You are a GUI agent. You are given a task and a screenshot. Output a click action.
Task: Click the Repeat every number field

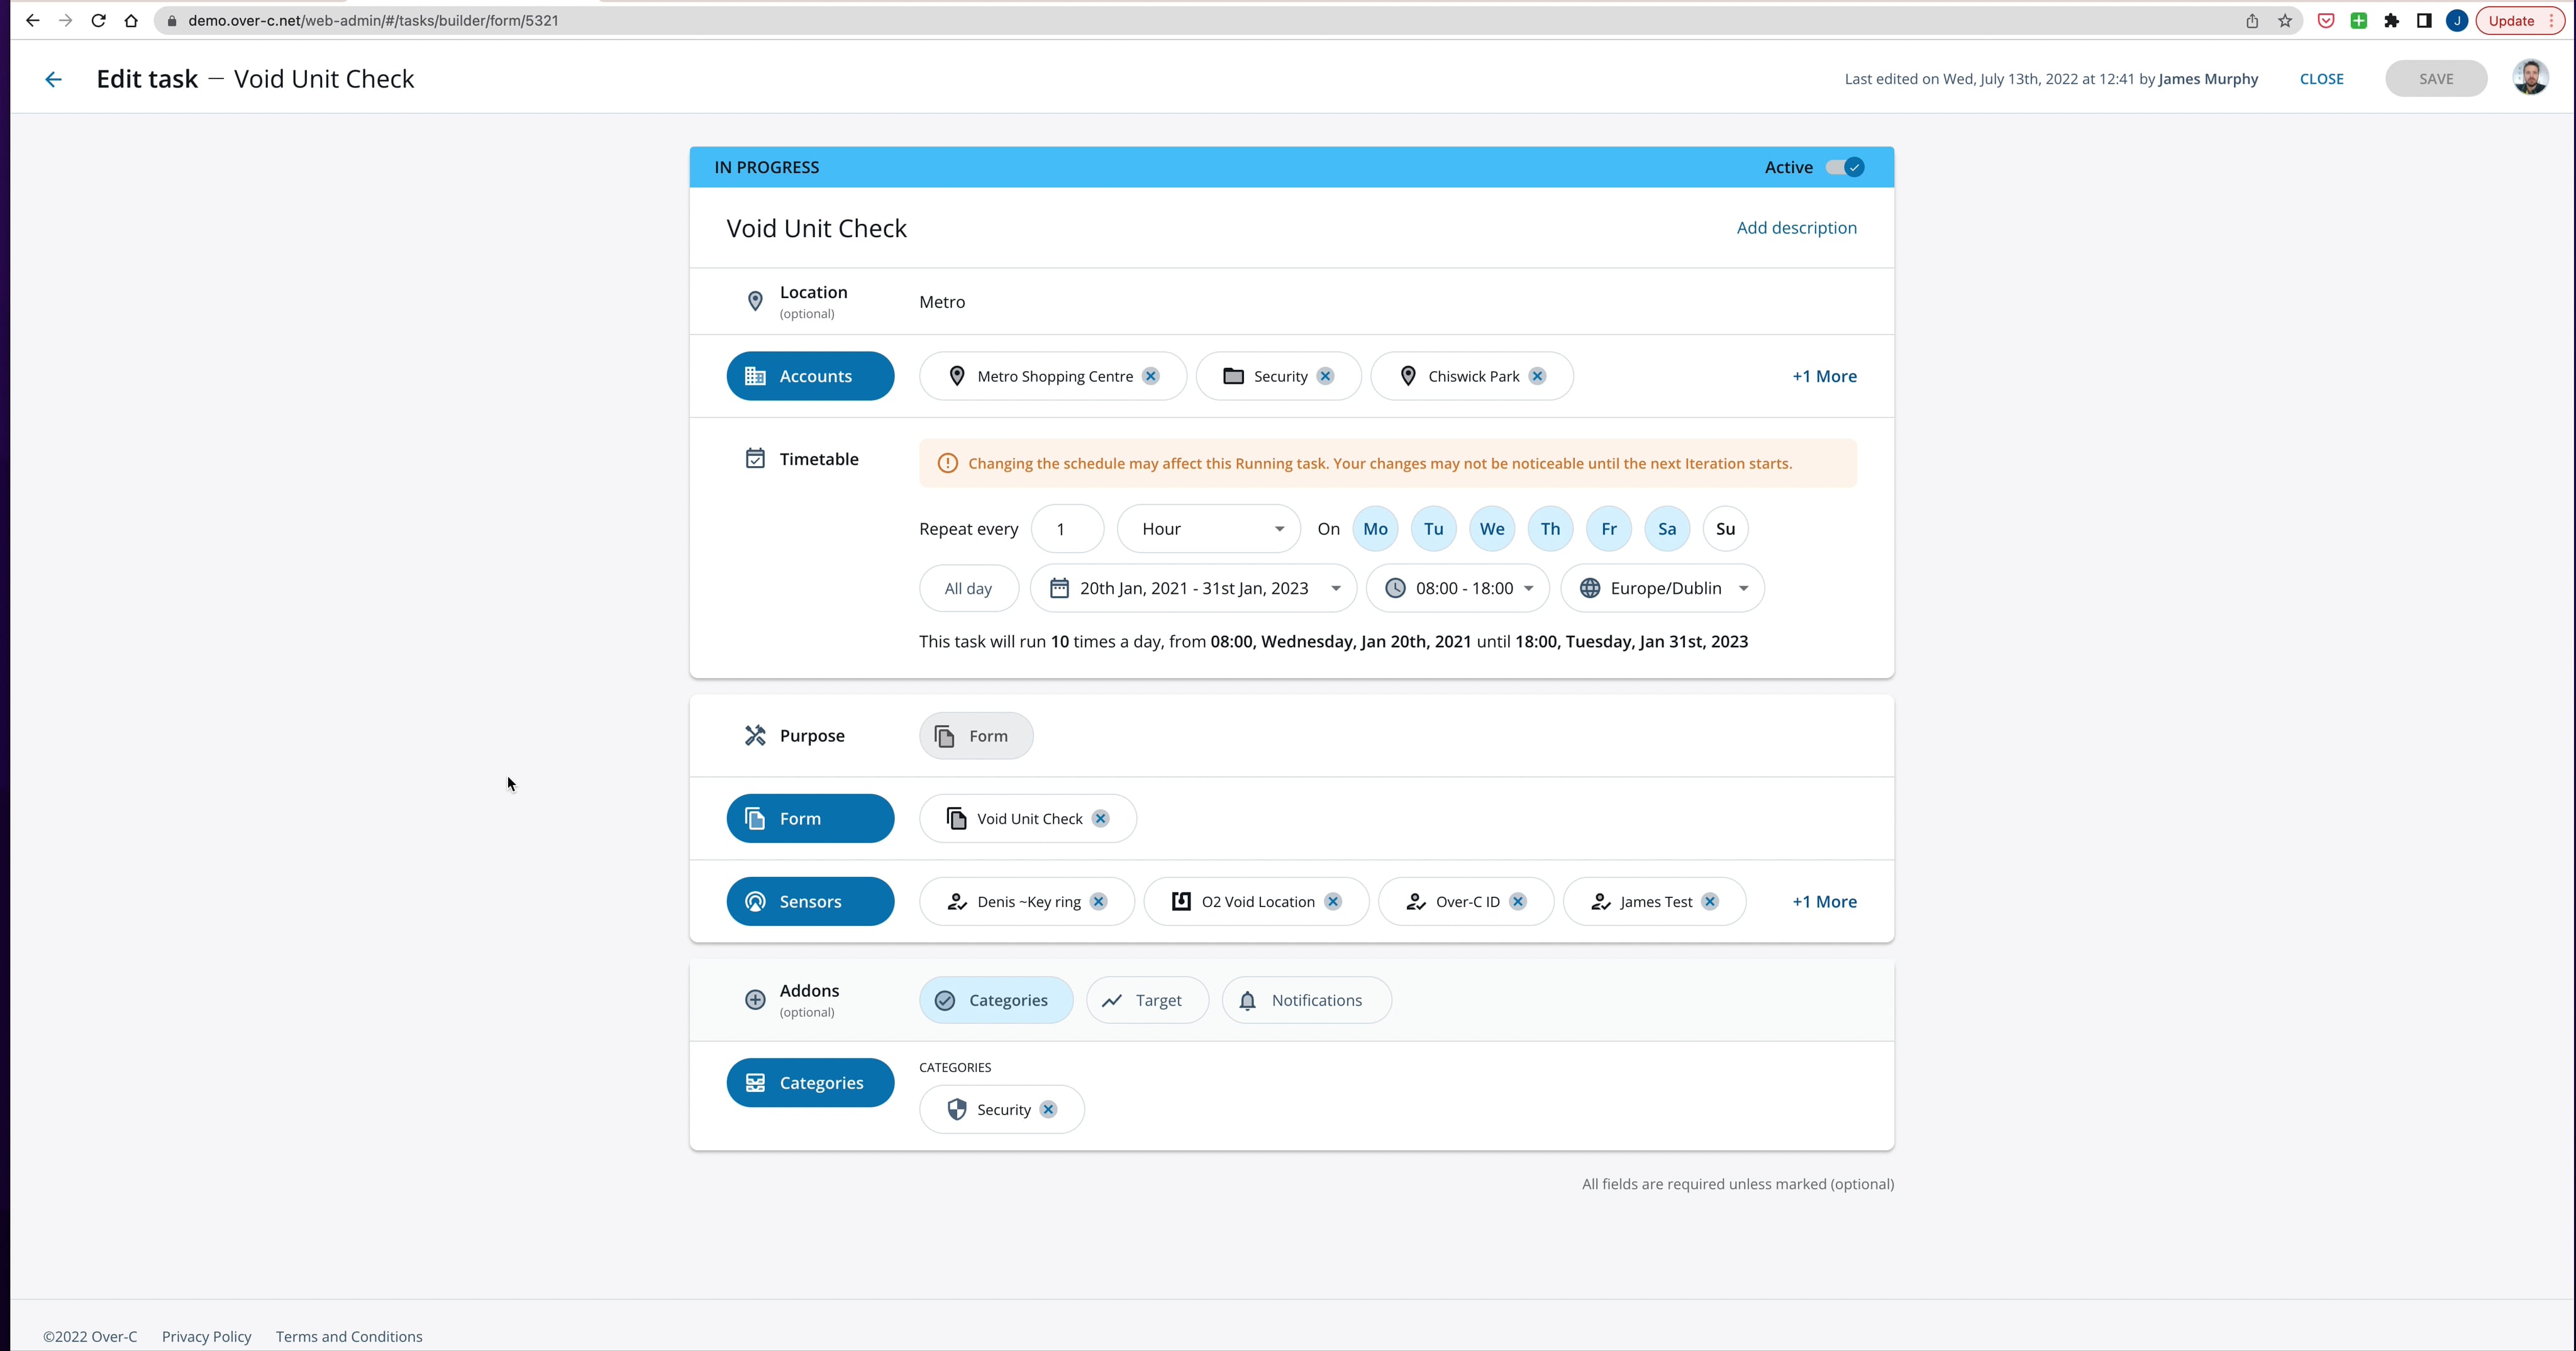tap(1067, 528)
